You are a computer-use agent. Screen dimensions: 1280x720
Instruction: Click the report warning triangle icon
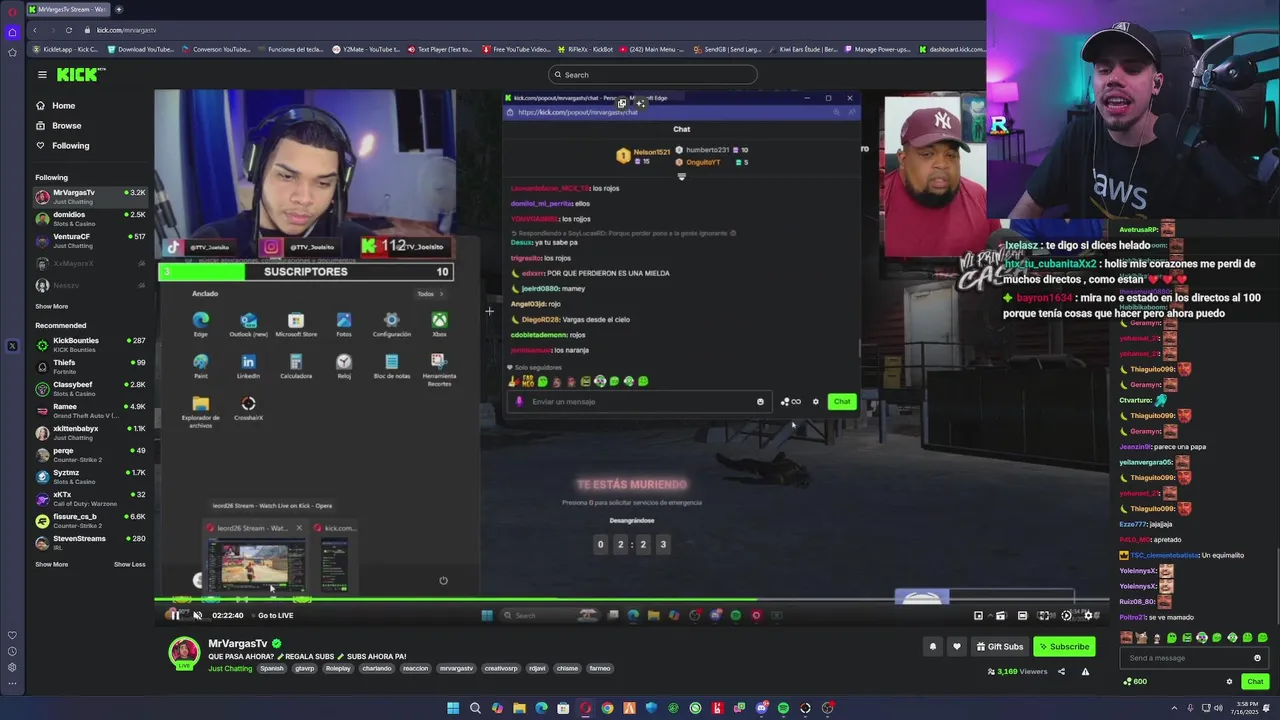(x=1085, y=672)
